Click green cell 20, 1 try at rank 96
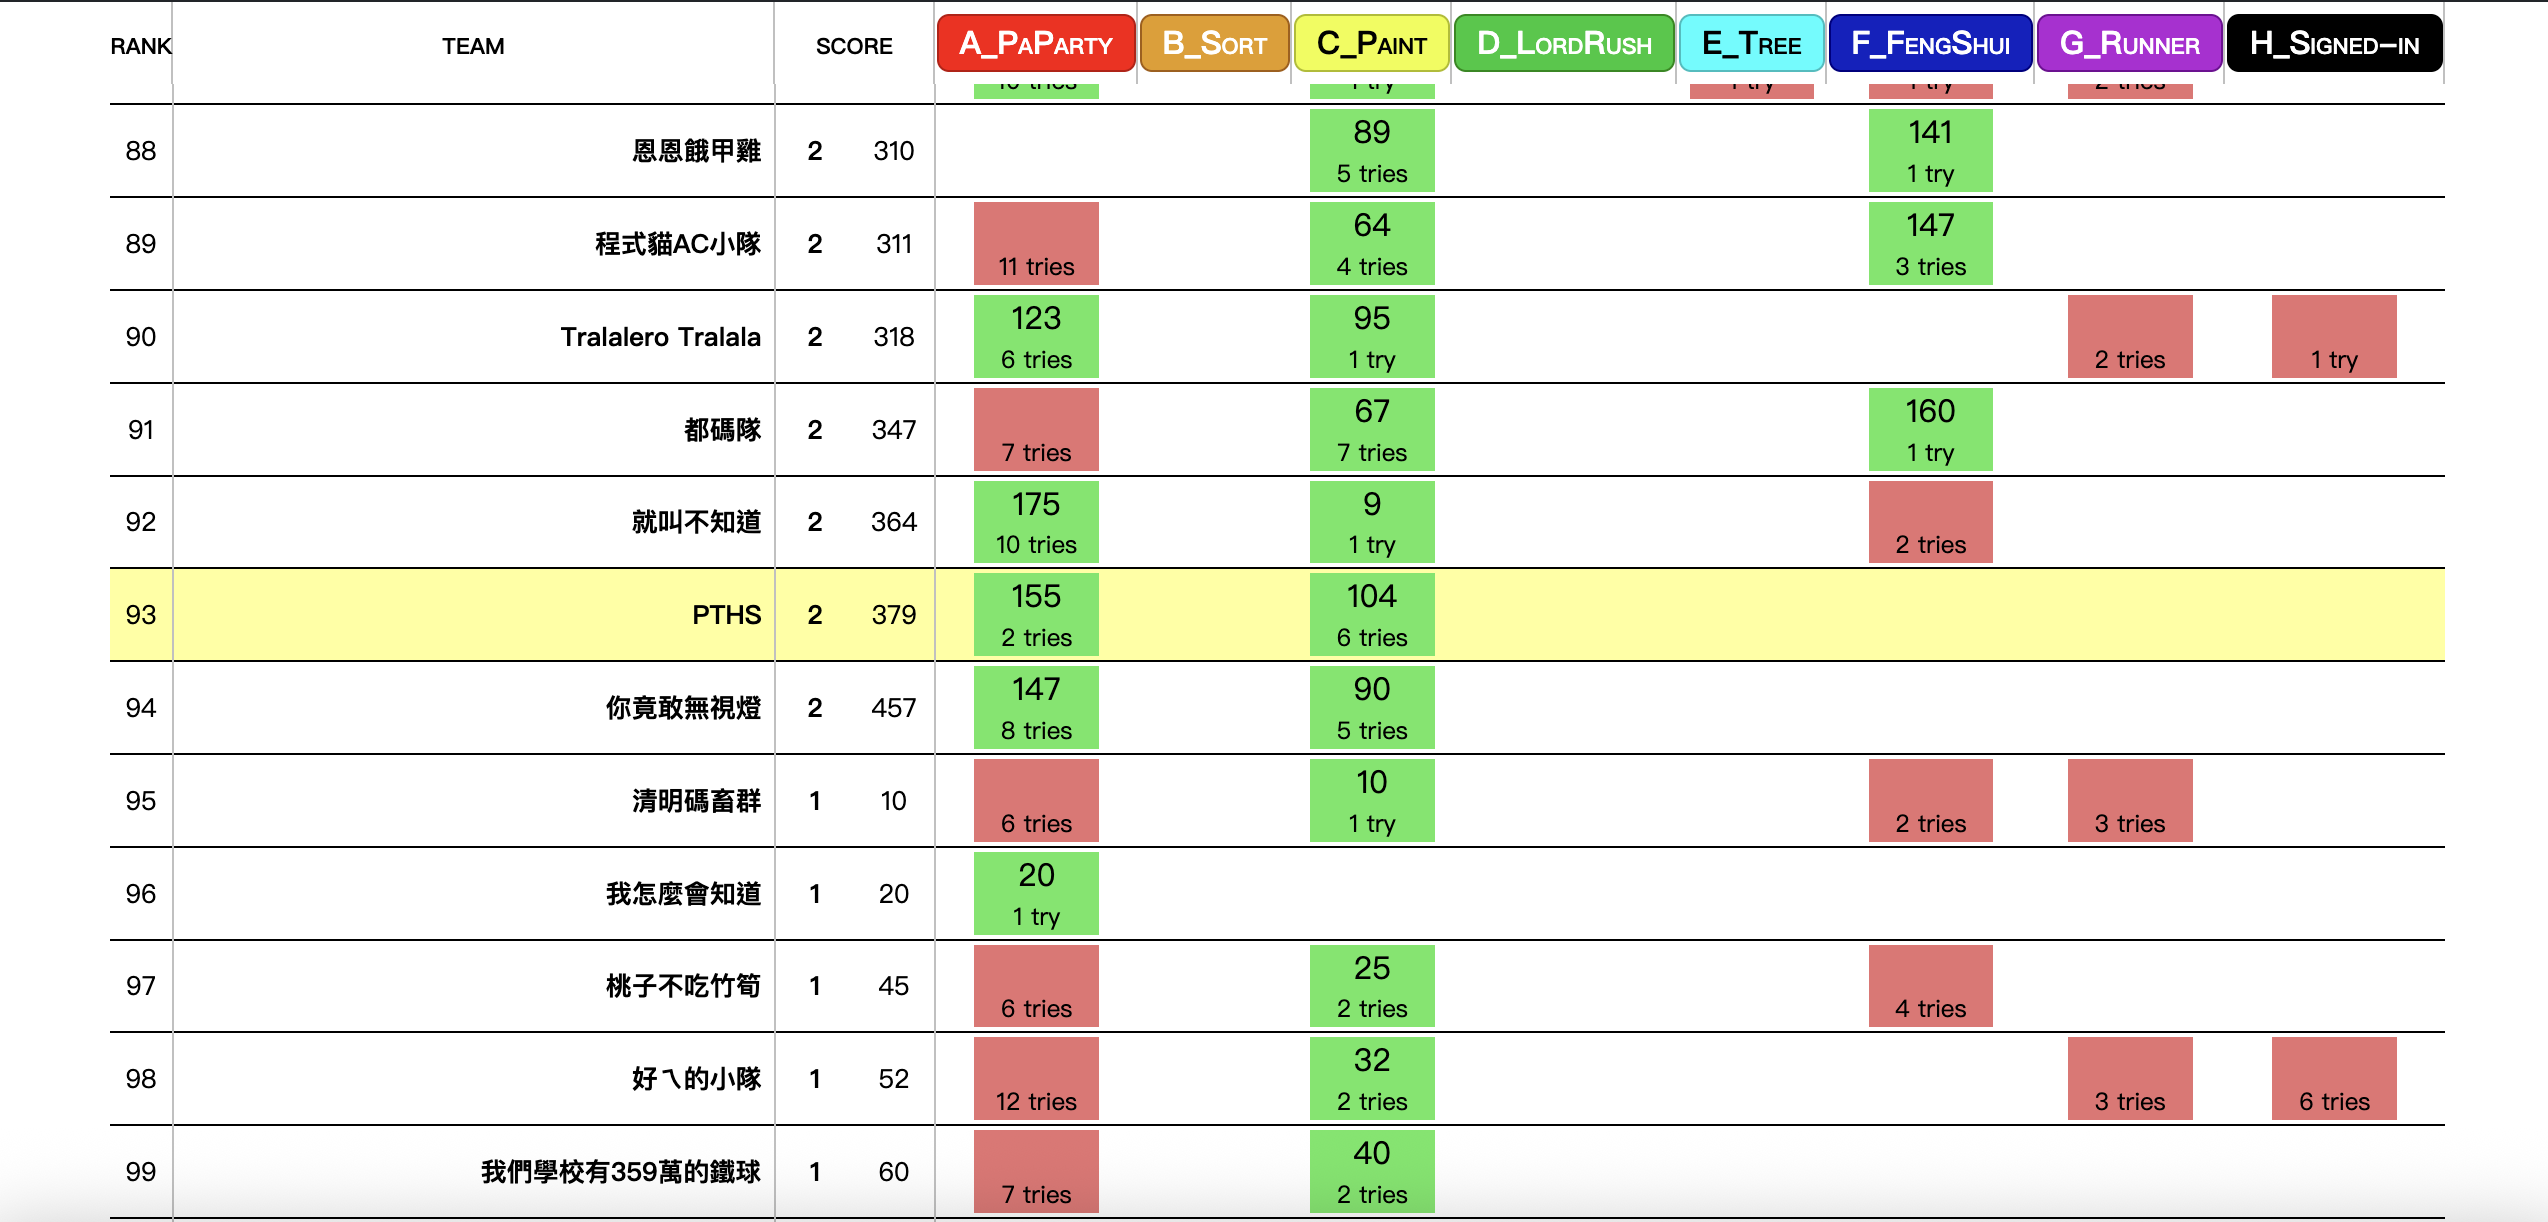The height and width of the screenshot is (1222, 2548). click(x=1036, y=894)
